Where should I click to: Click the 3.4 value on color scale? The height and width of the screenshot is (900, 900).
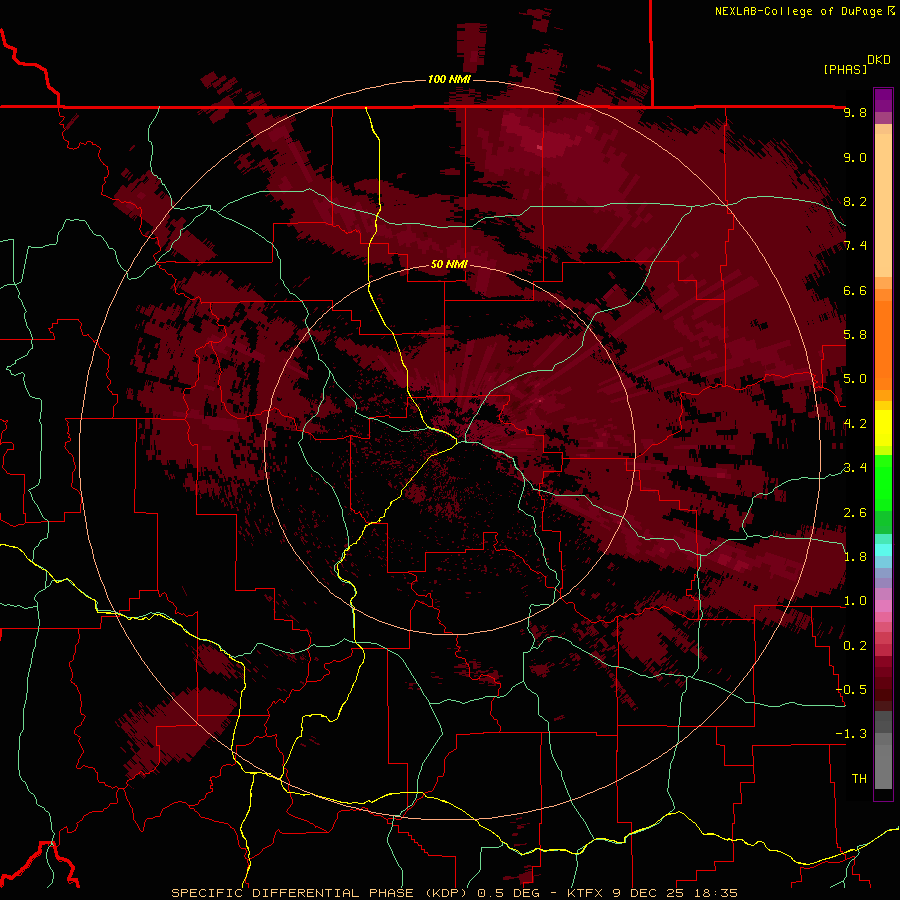(855, 468)
